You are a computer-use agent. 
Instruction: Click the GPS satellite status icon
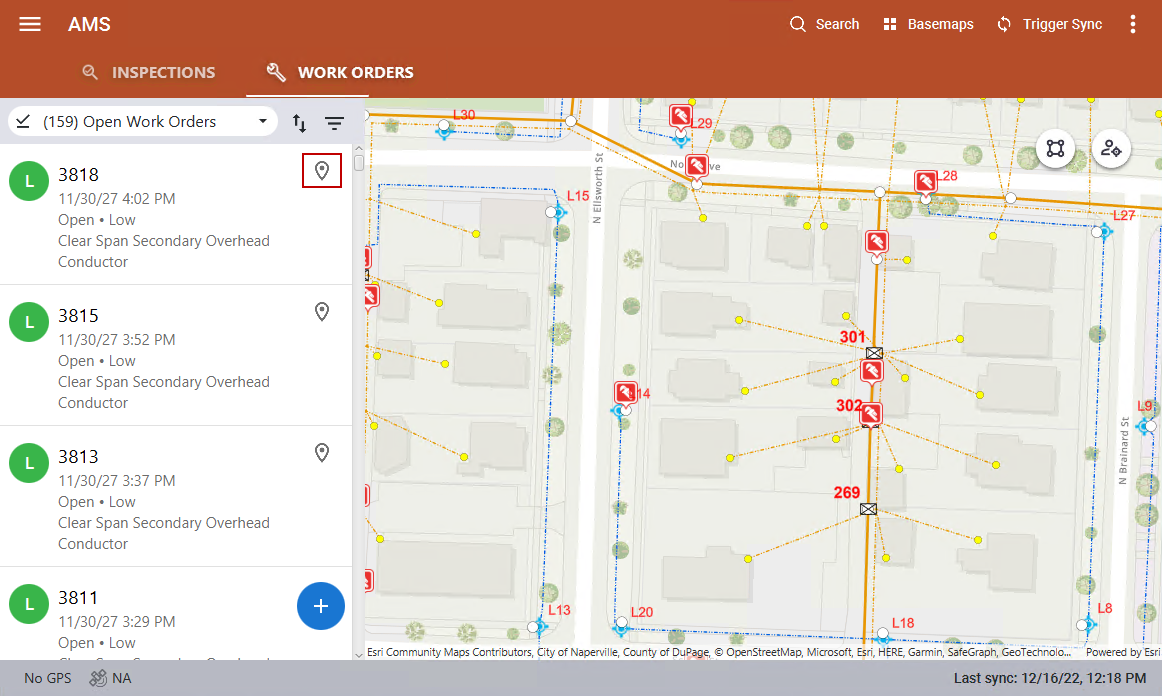[x=98, y=678]
